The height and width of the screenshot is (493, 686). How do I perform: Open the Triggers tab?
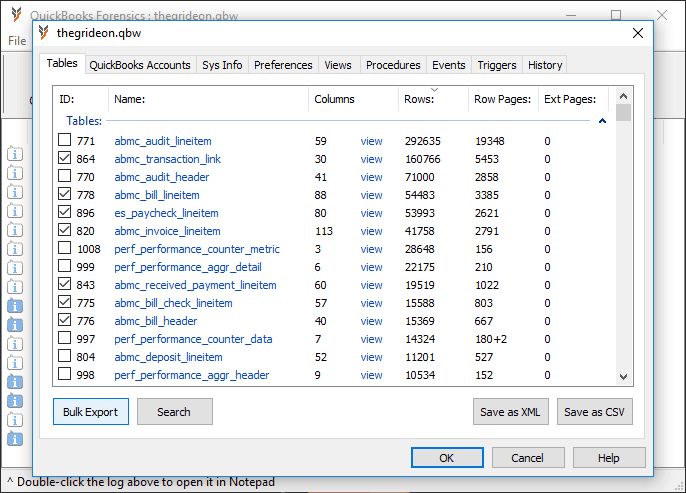497,65
